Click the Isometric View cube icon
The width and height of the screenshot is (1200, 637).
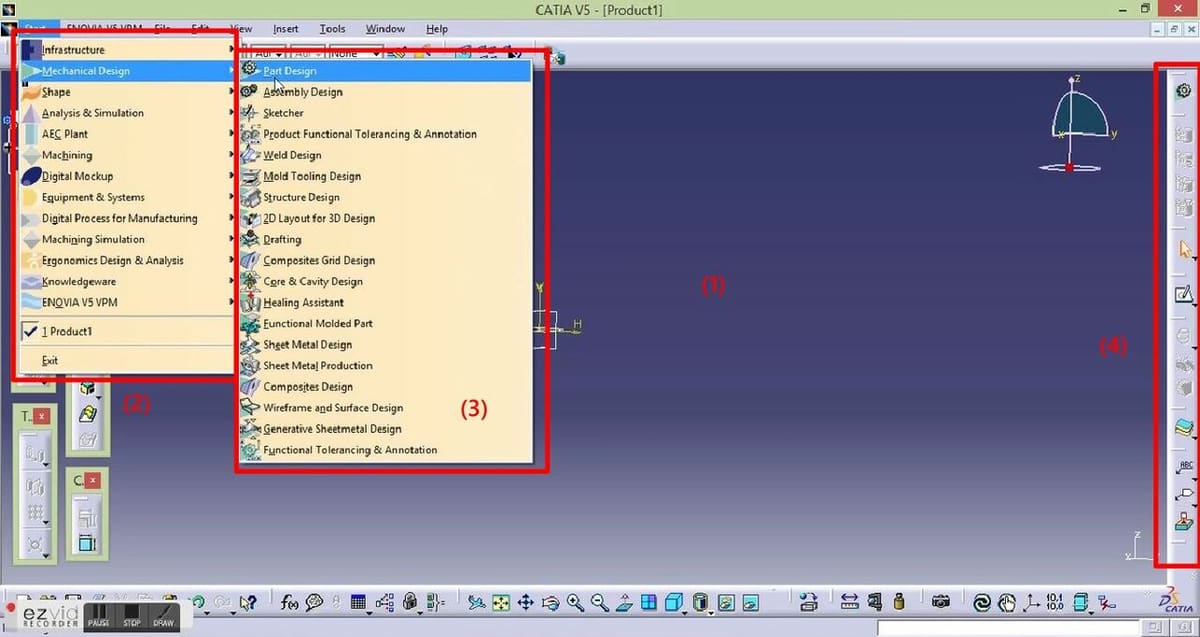pos(675,602)
